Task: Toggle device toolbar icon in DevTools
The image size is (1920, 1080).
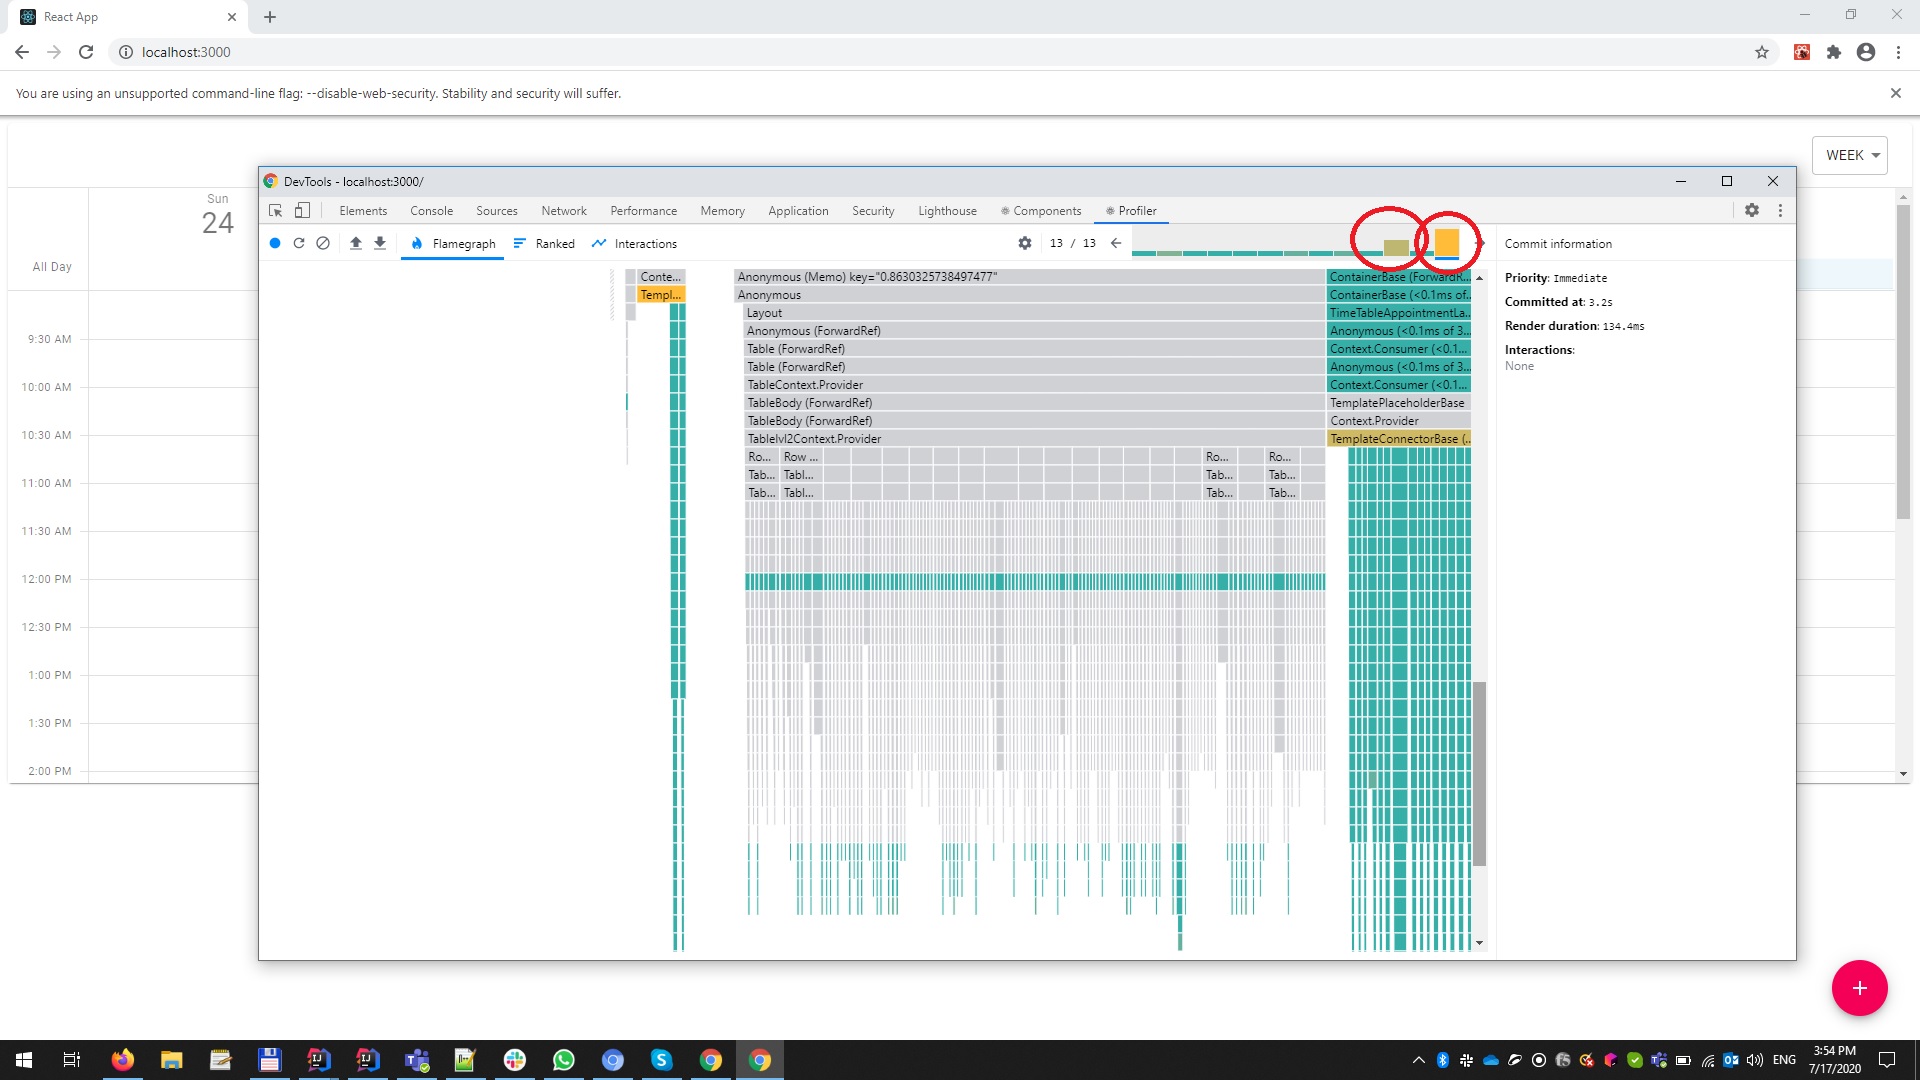Action: pos(302,211)
